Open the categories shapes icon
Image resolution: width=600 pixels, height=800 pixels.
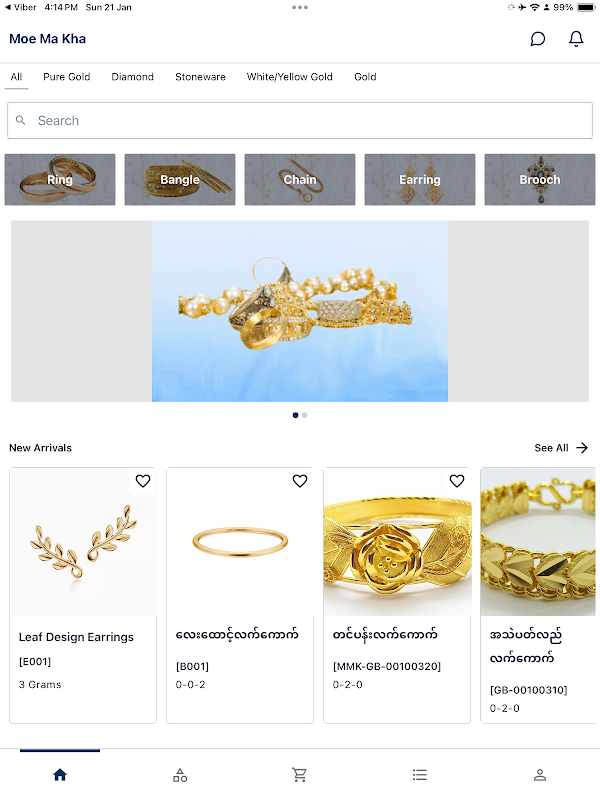pyautogui.click(x=180, y=775)
